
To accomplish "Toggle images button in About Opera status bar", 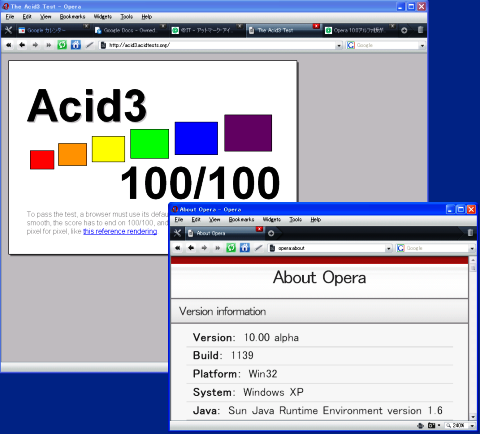I will pyautogui.click(x=432, y=426).
